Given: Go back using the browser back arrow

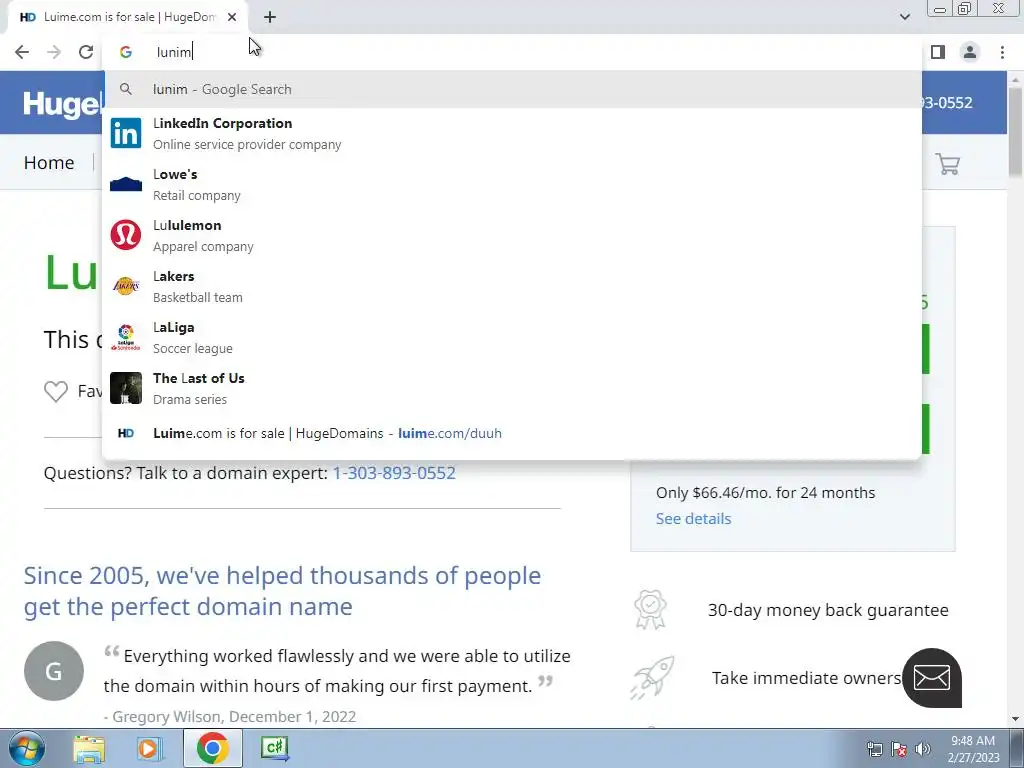Looking at the screenshot, I should tap(22, 52).
